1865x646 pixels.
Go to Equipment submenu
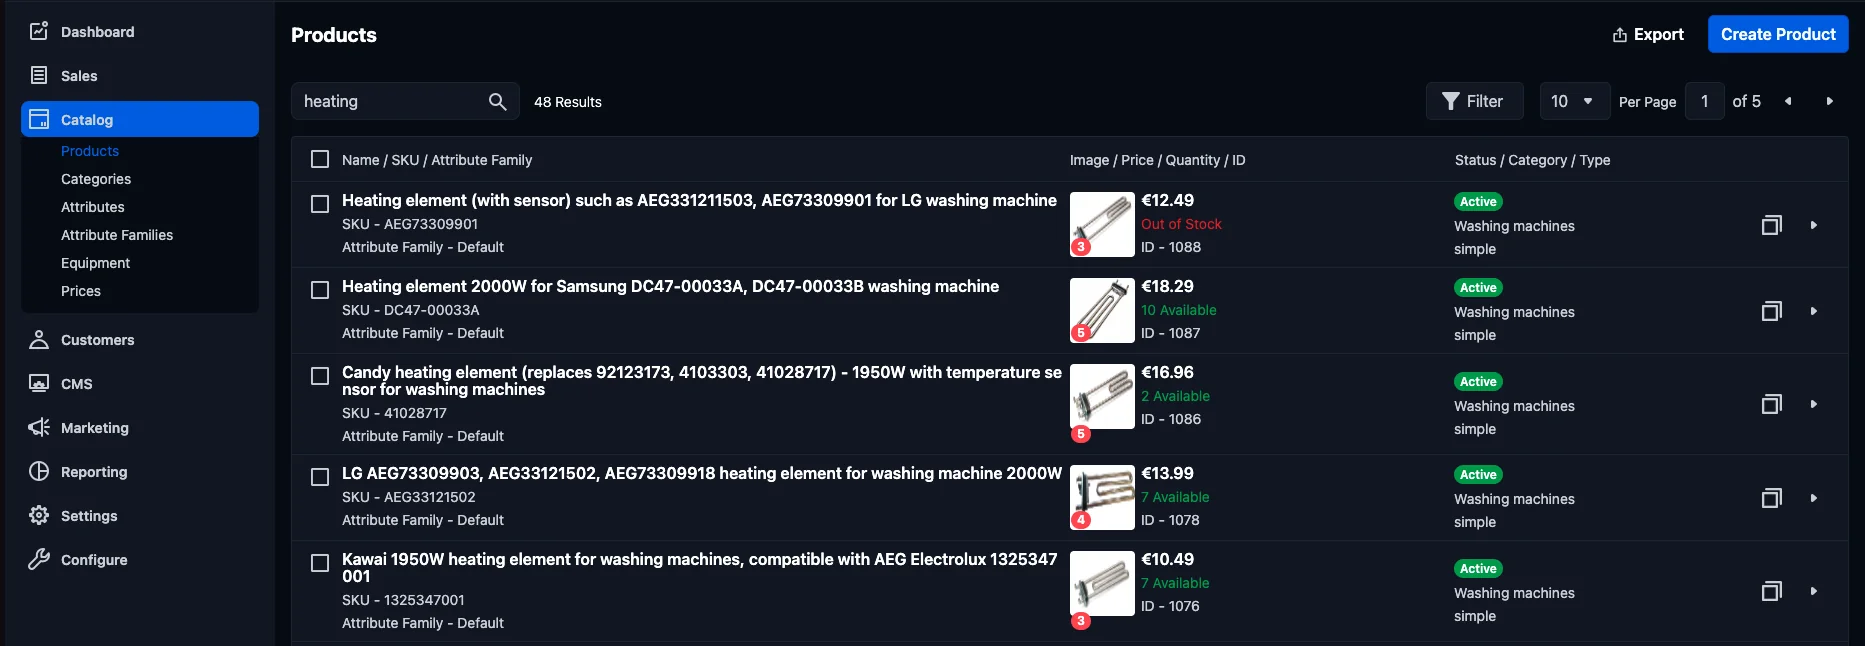click(x=95, y=263)
